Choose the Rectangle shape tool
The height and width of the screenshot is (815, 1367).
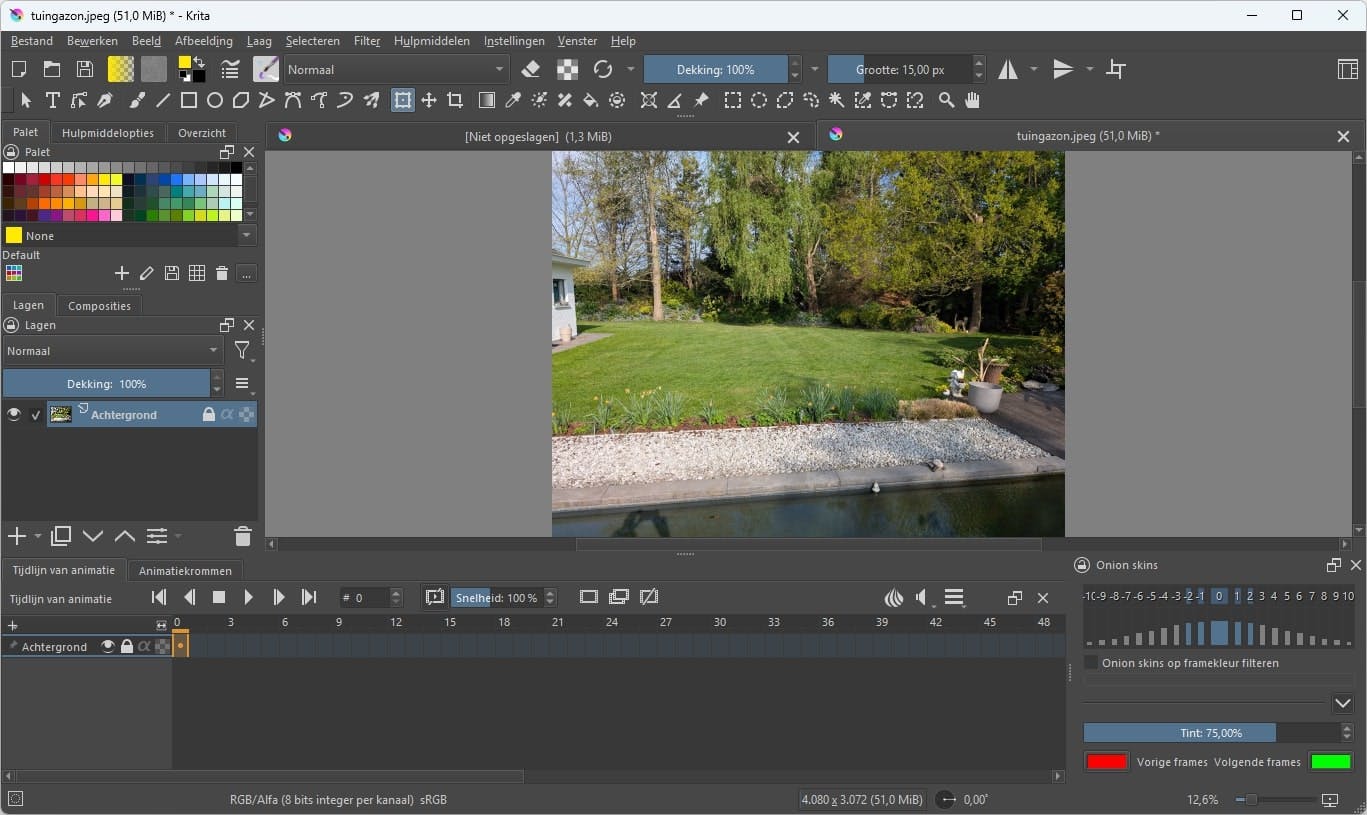click(x=188, y=100)
